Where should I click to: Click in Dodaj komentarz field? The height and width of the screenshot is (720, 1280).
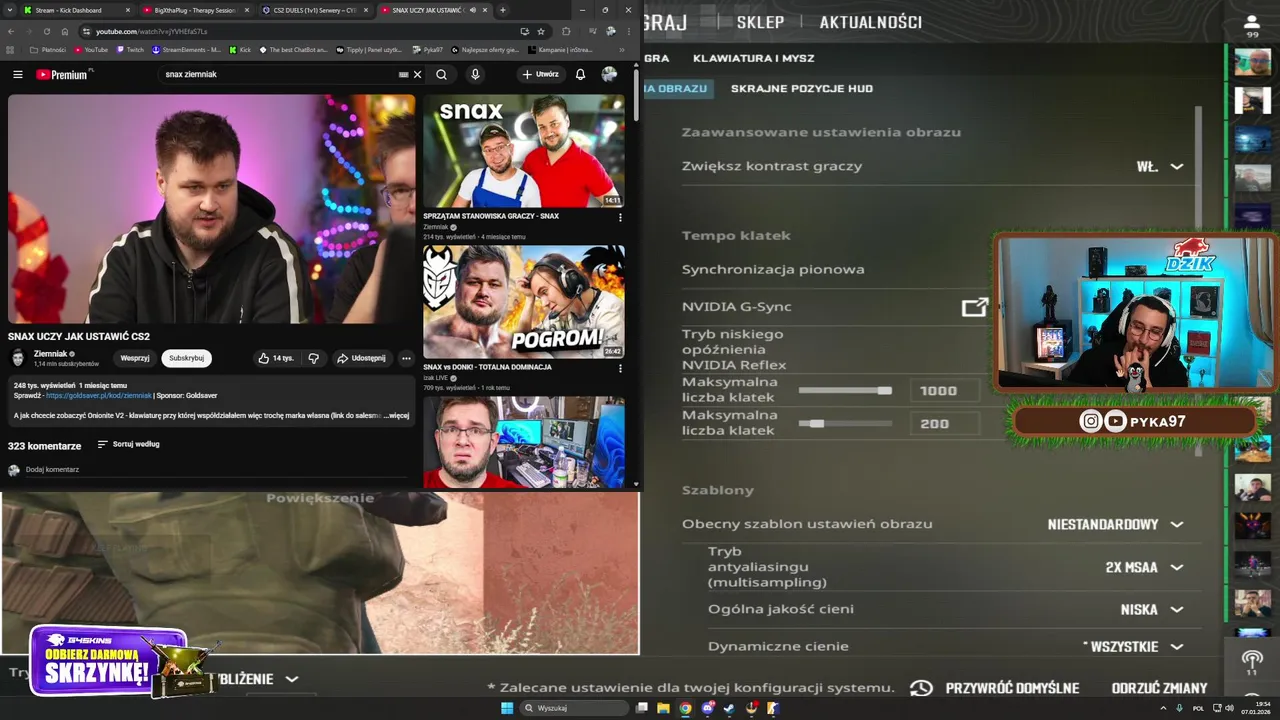pyautogui.click(x=215, y=470)
